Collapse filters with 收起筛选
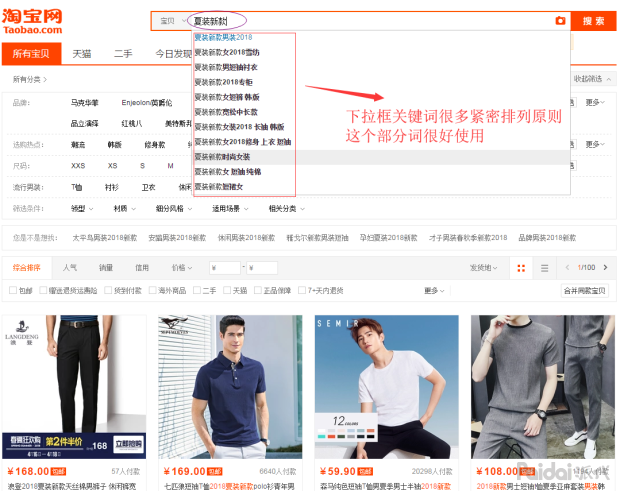Screen dimensions: 620x491 tap(592, 79)
